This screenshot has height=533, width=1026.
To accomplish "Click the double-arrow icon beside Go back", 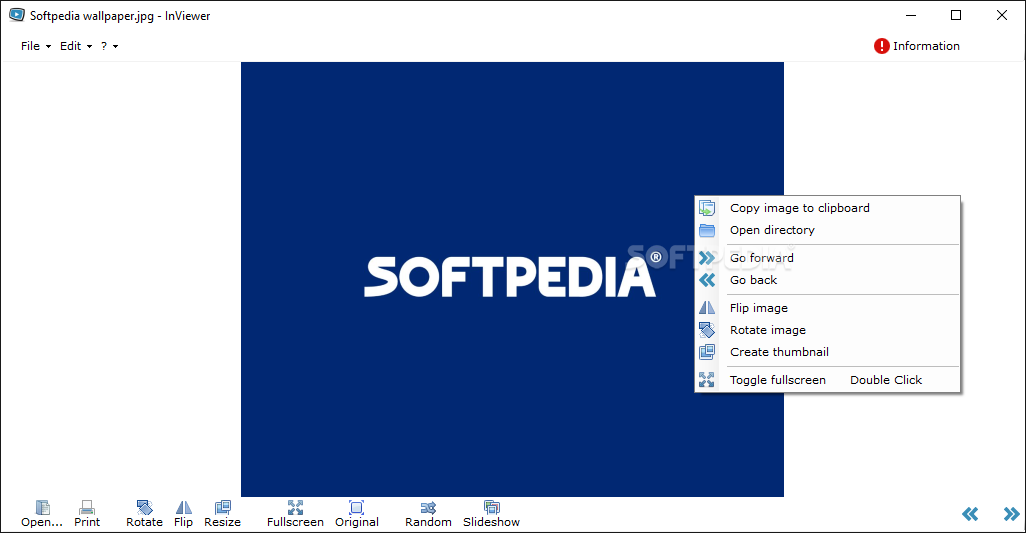I will [x=707, y=280].
